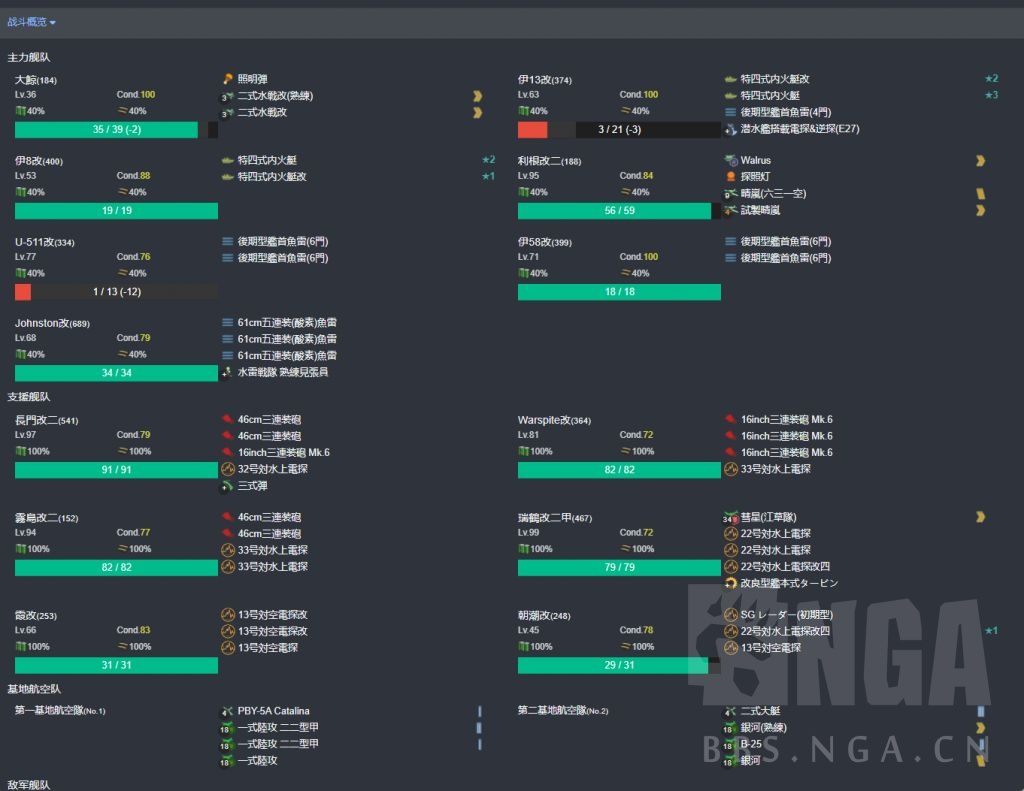Click the SG レーダー(初期型) icon on 朝潮改
The width and height of the screenshot is (1024, 791).
733,613
